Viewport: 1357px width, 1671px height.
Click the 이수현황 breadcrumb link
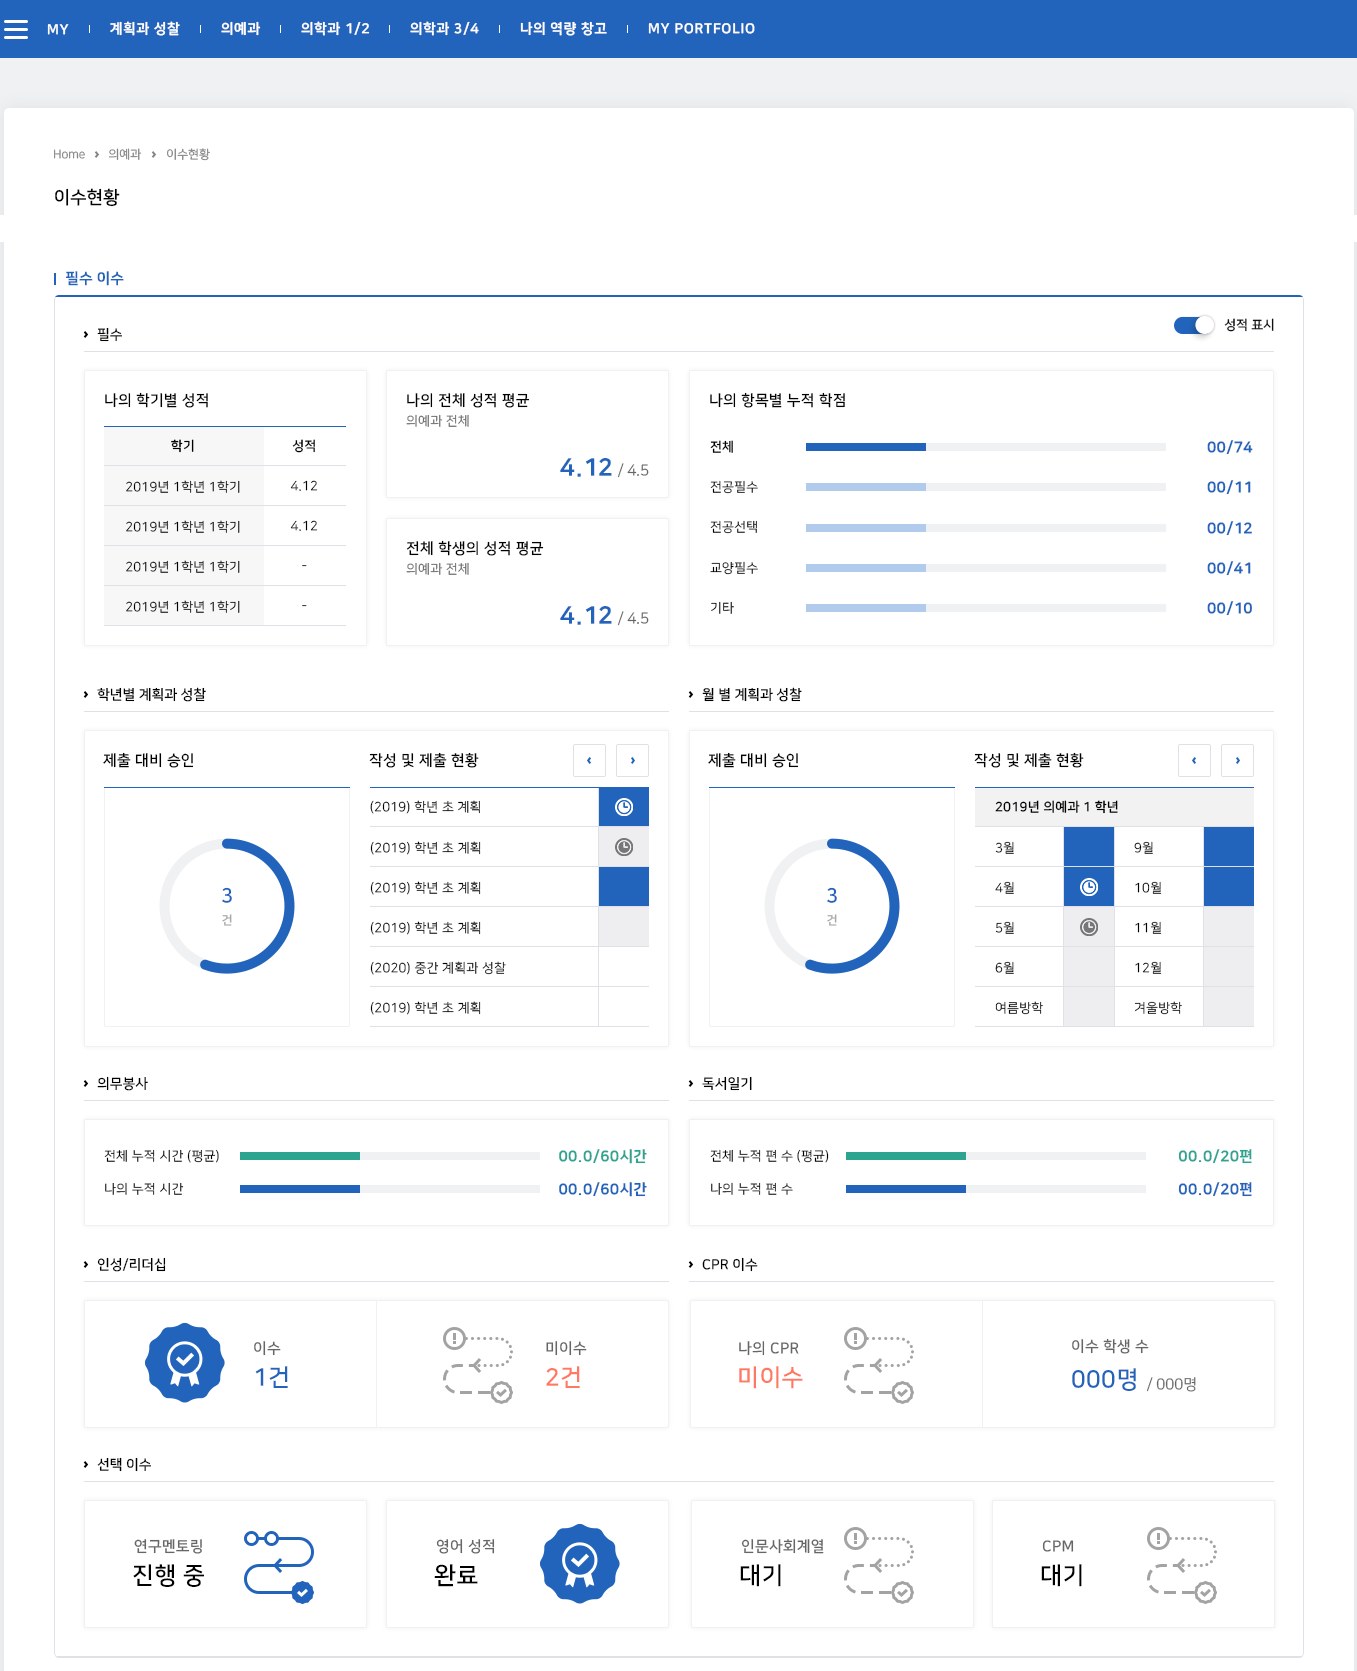[x=188, y=154]
